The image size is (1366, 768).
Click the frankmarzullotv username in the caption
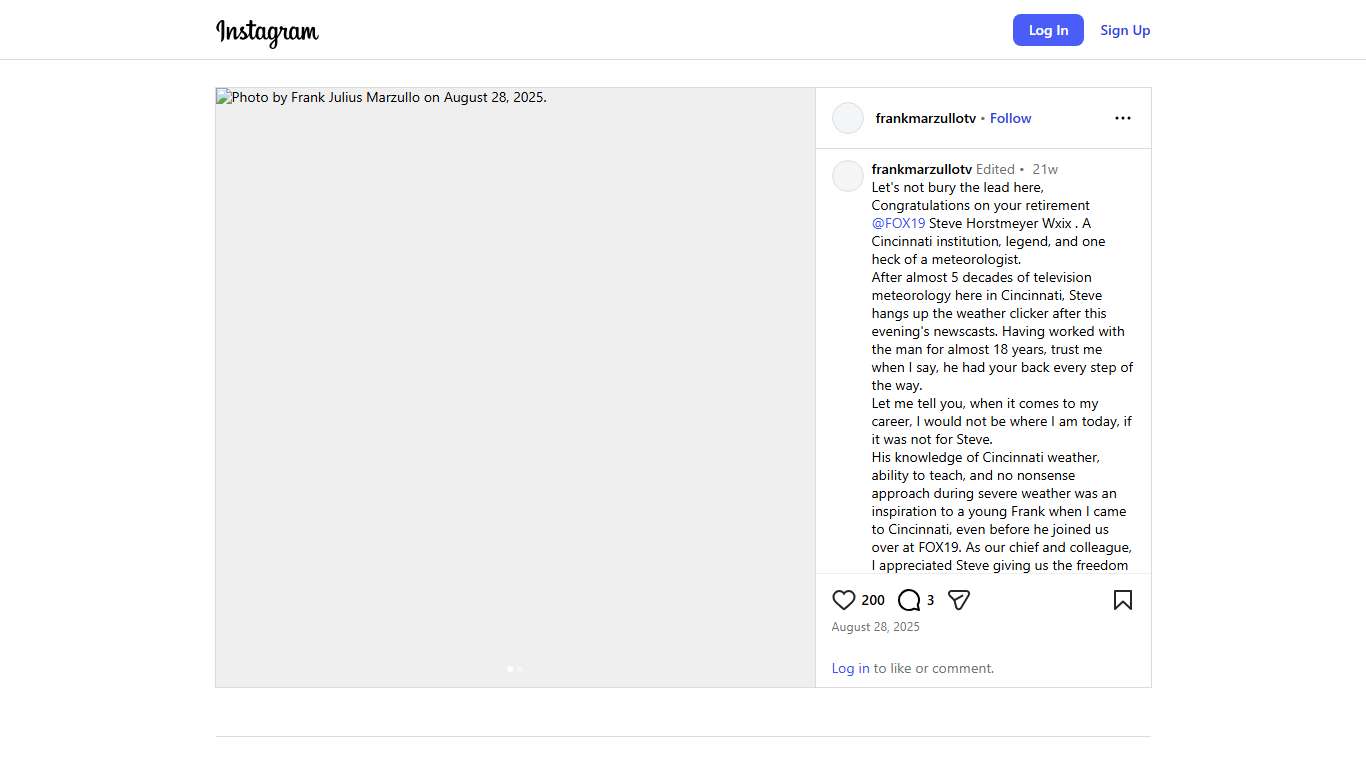coord(921,169)
